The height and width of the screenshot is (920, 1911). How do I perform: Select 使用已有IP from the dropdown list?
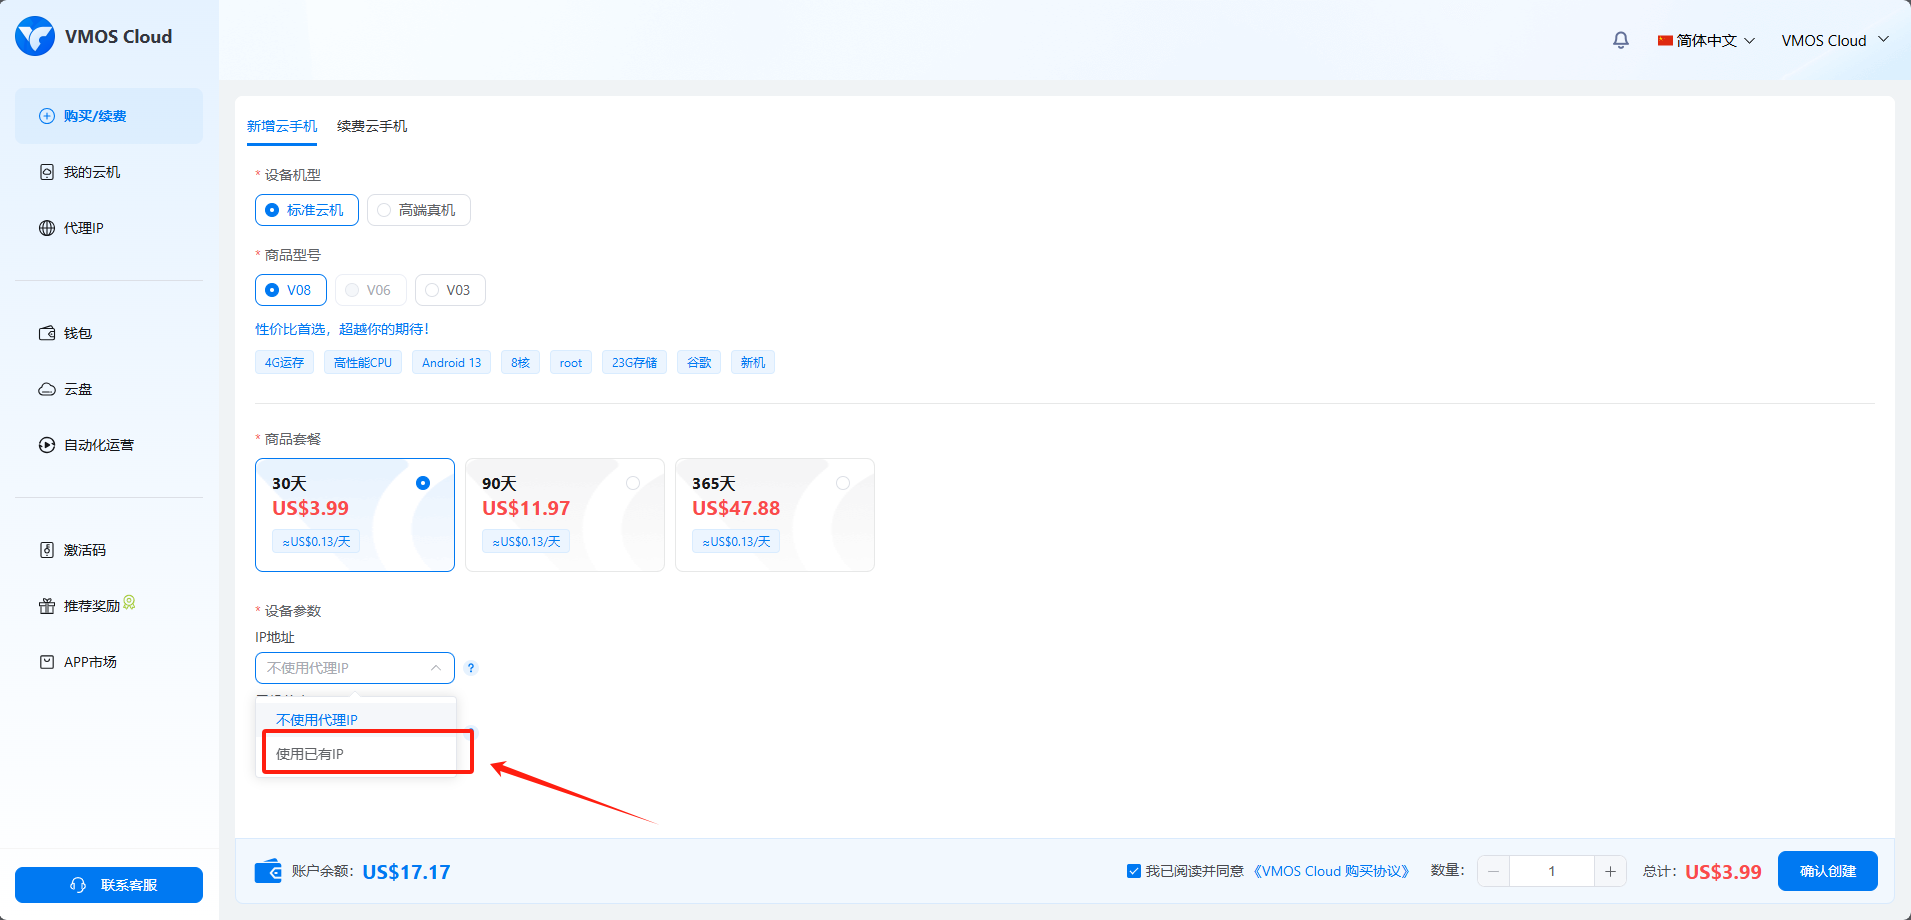click(x=310, y=754)
